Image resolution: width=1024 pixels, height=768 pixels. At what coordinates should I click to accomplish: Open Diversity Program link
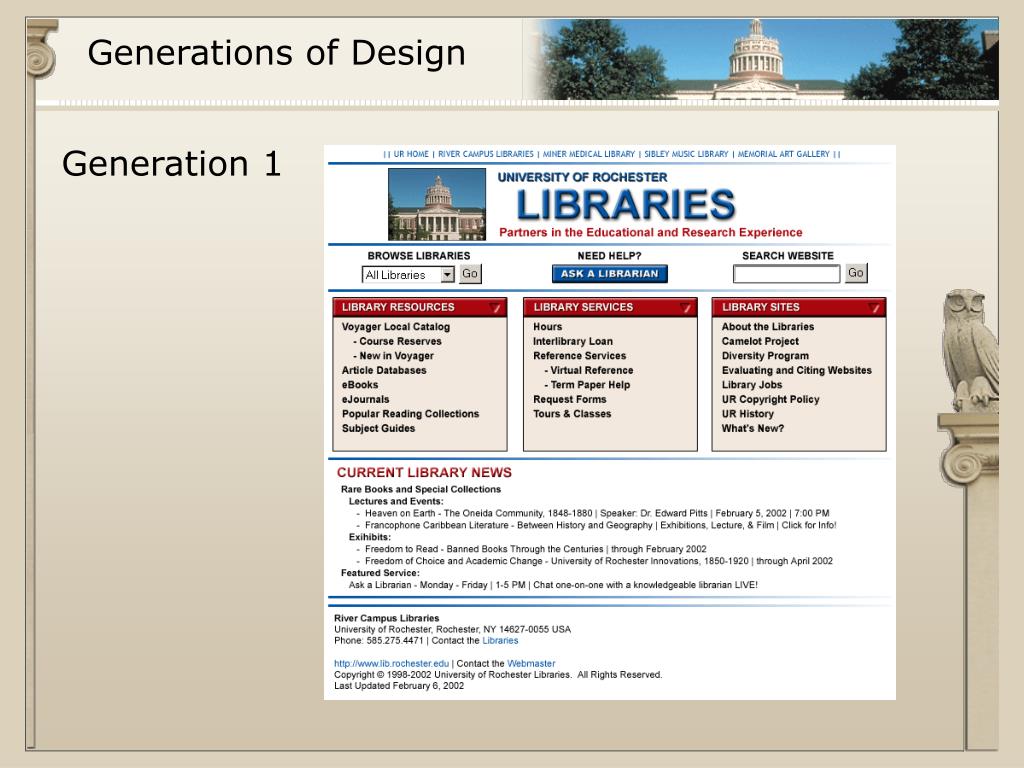pyautogui.click(x=765, y=356)
